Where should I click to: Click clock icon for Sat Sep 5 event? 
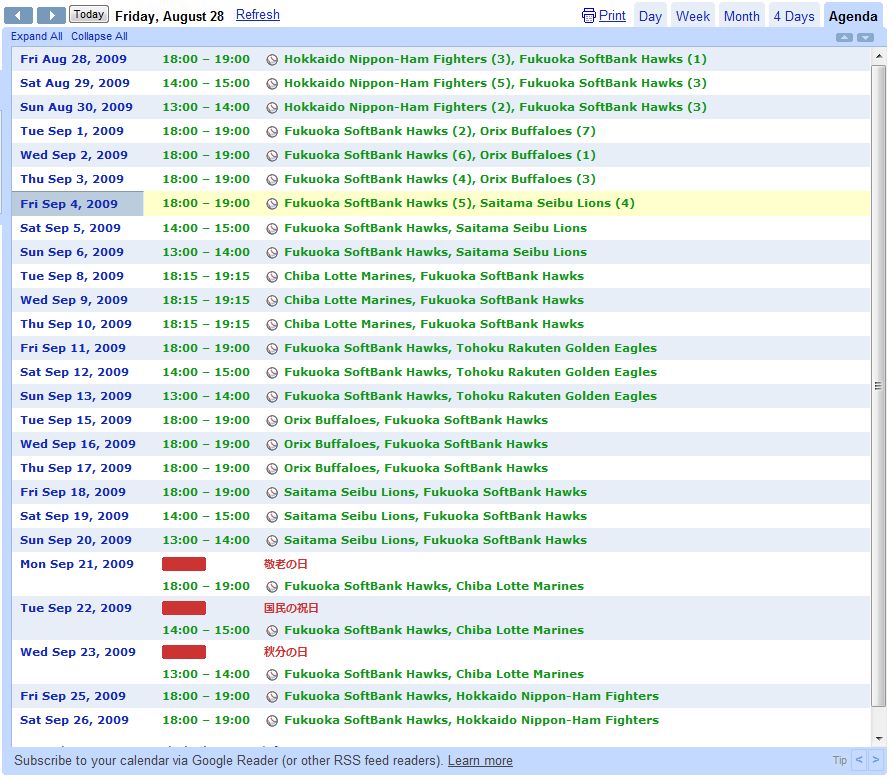tap(273, 228)
